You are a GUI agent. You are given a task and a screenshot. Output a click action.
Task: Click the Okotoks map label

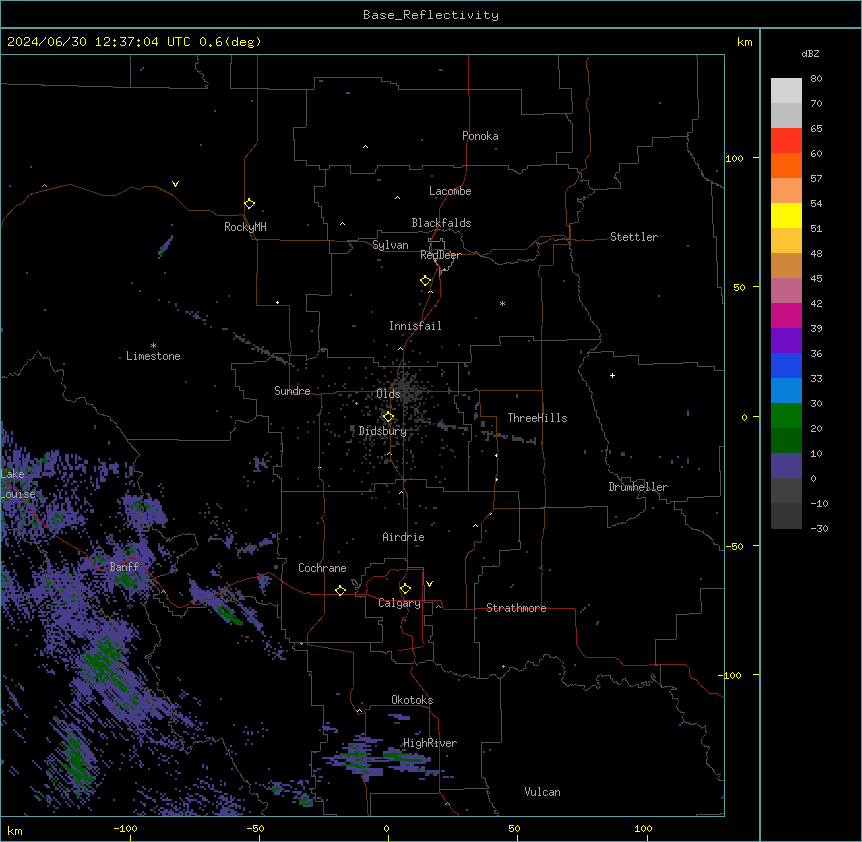coord(412,700)
